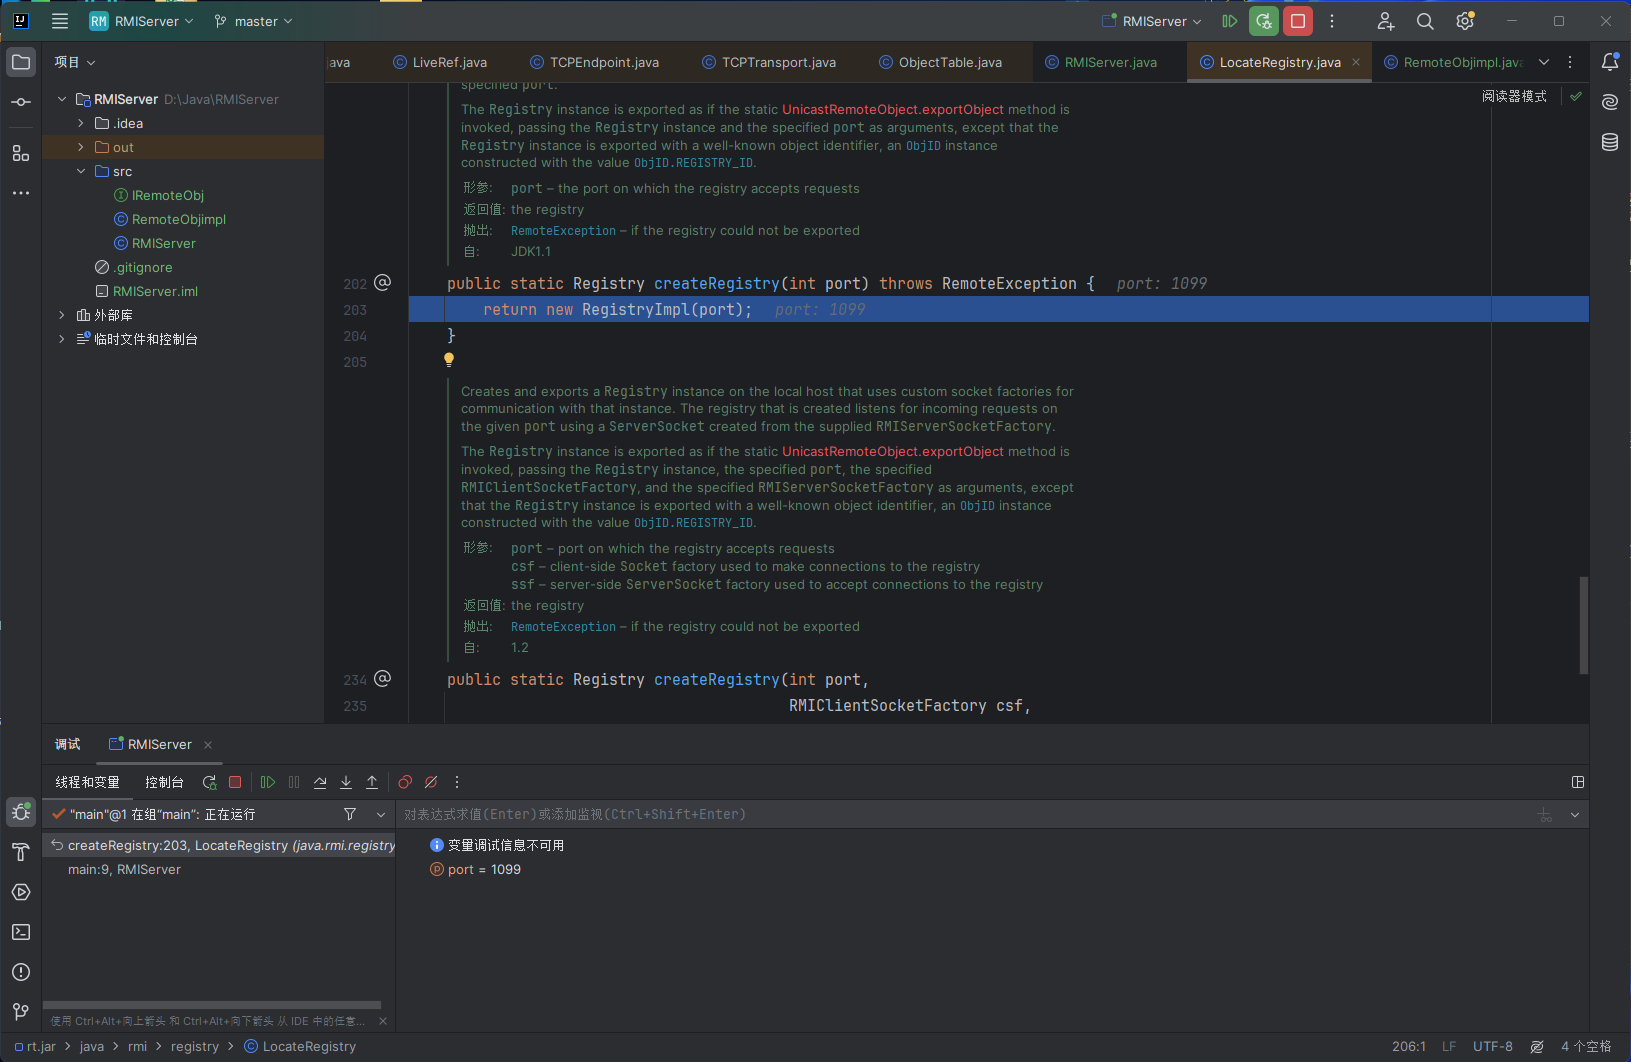Click the editor vertical scrollbar thumb
Screen dimensions: 1631x1062
pos(1583,624)
